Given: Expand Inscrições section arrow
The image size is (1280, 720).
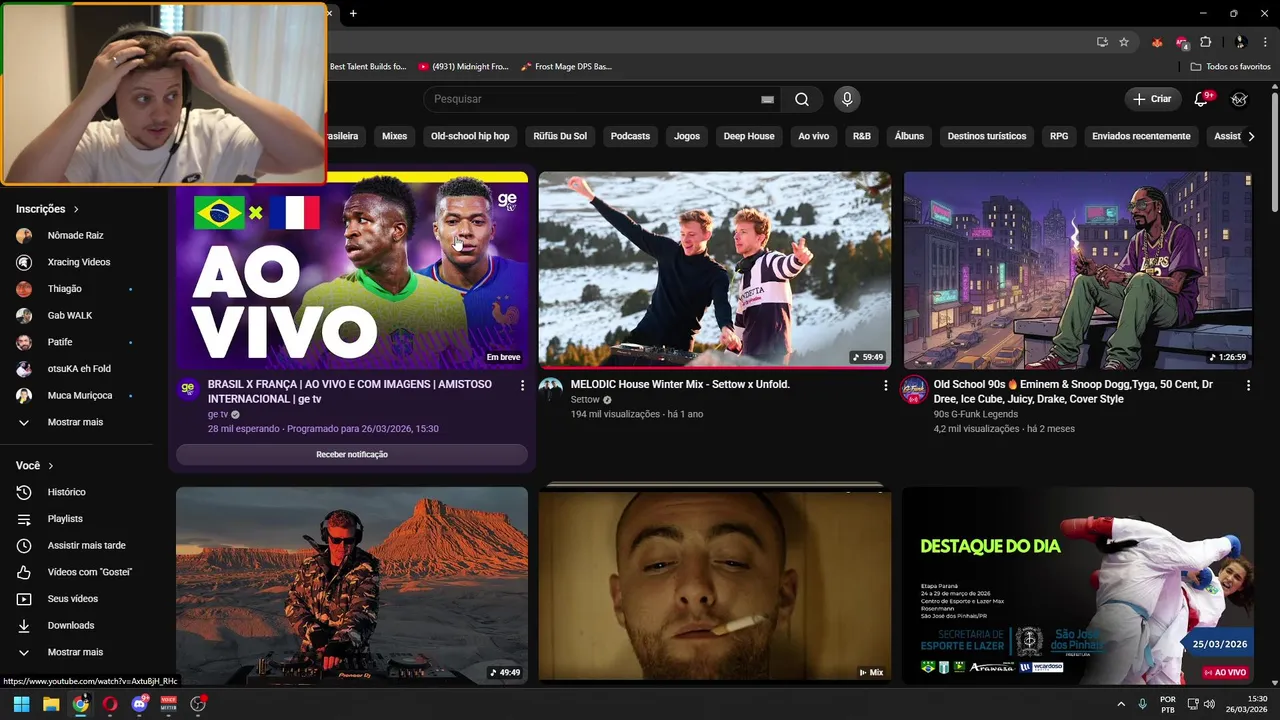Looking at the screenshot, I should (x=75, y=209).
